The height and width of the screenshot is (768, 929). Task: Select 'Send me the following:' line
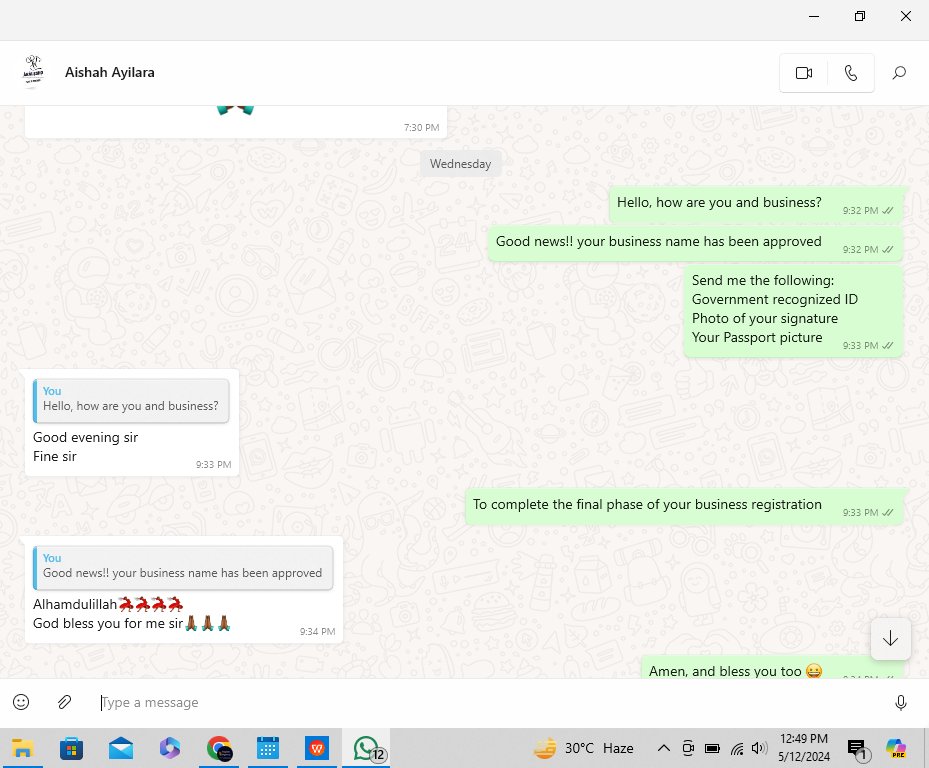(763, 280)
